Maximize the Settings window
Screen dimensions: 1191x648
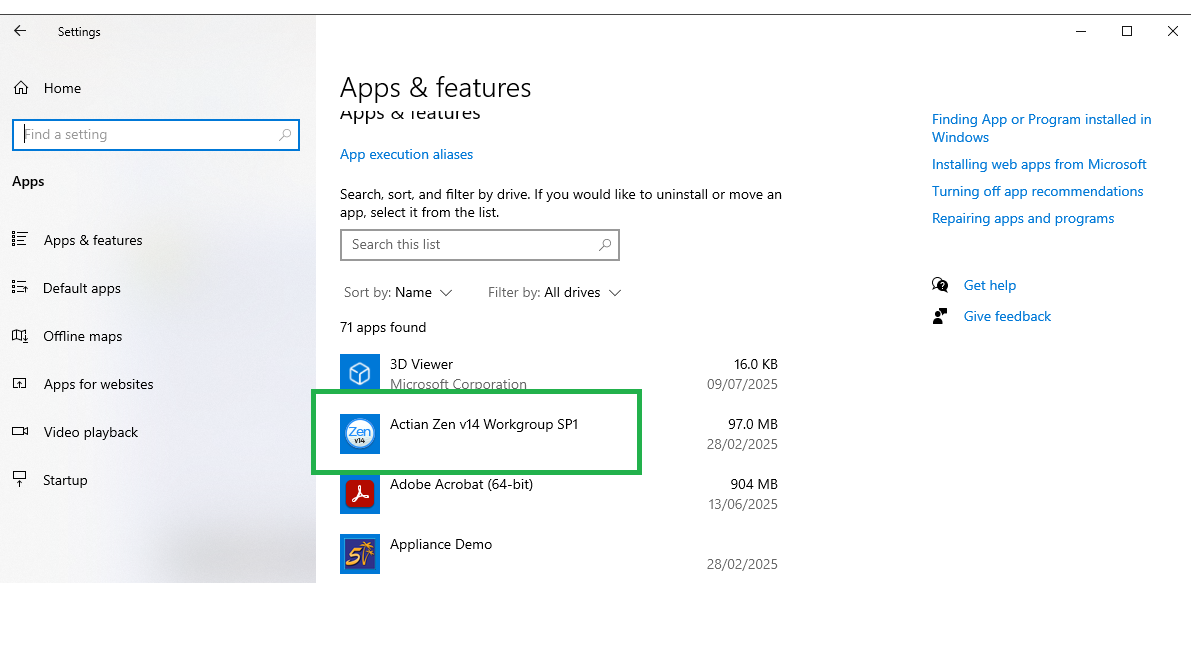point(1127,31)
